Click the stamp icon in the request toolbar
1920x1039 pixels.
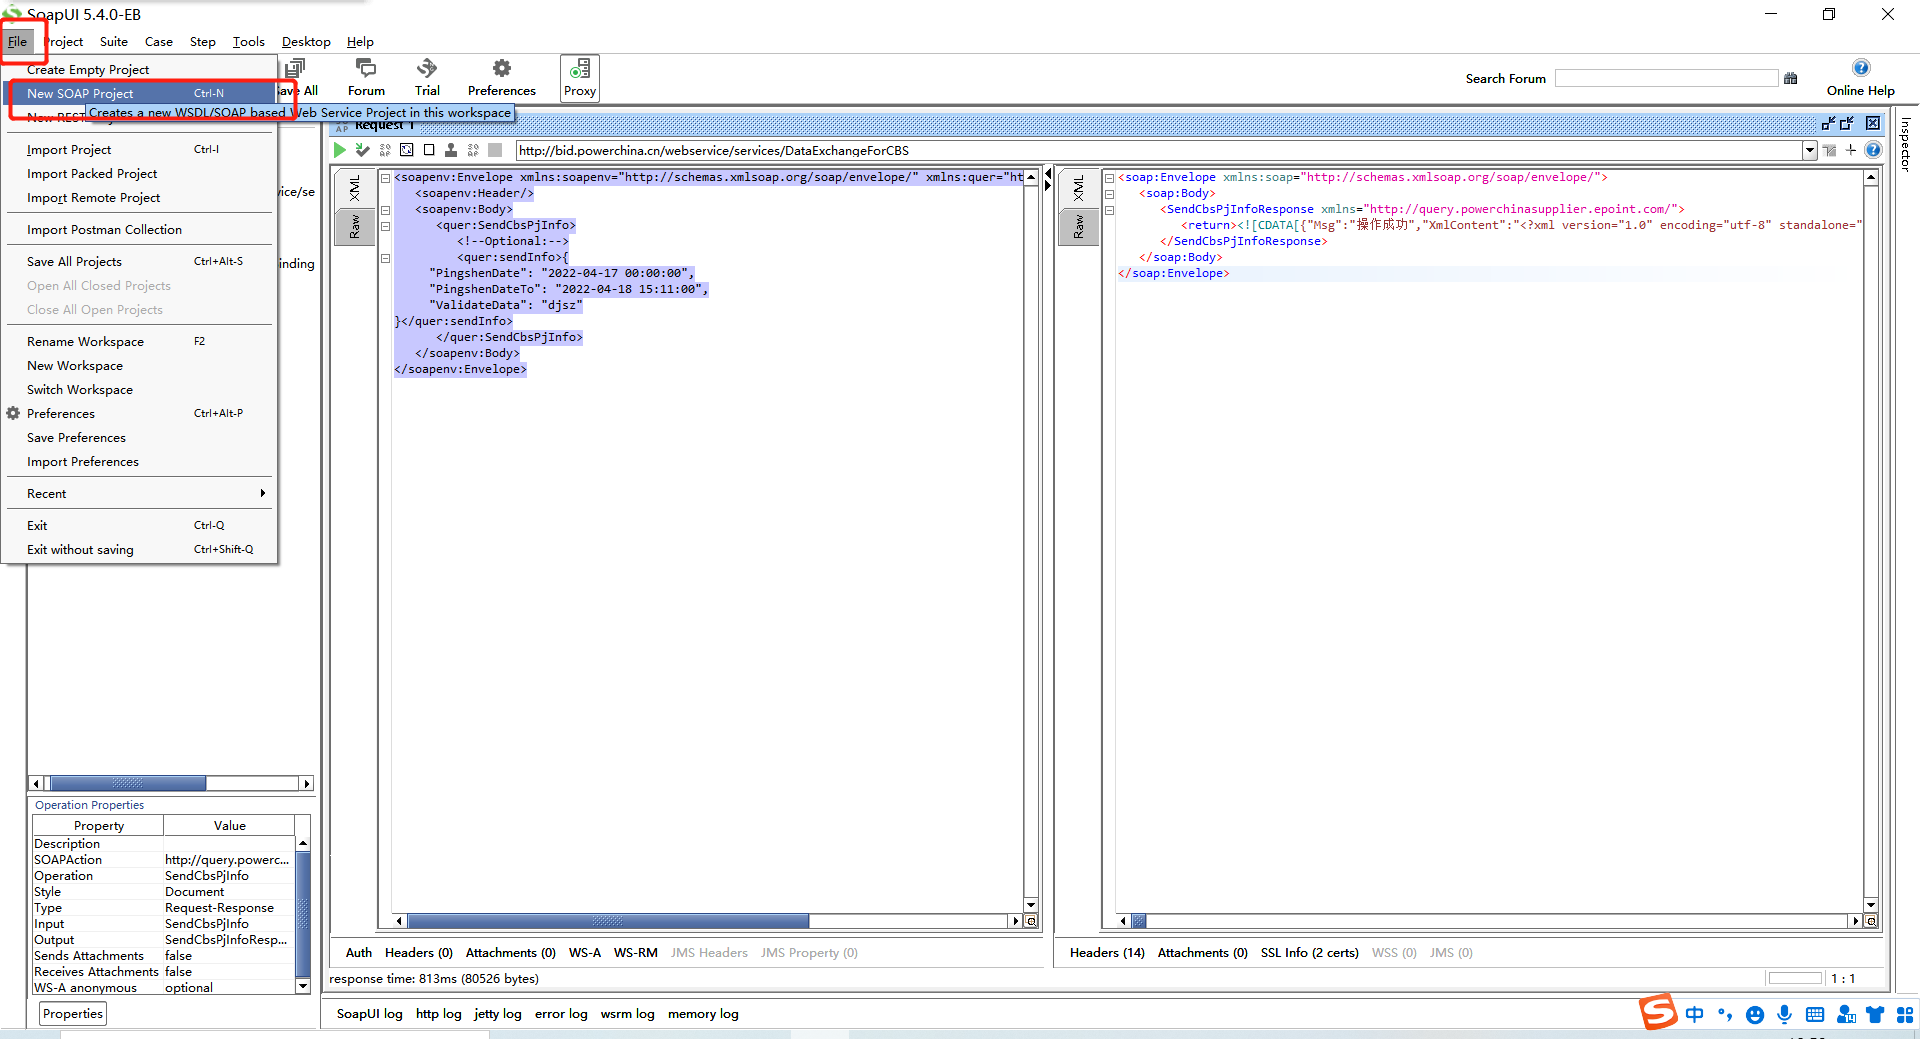451,150
